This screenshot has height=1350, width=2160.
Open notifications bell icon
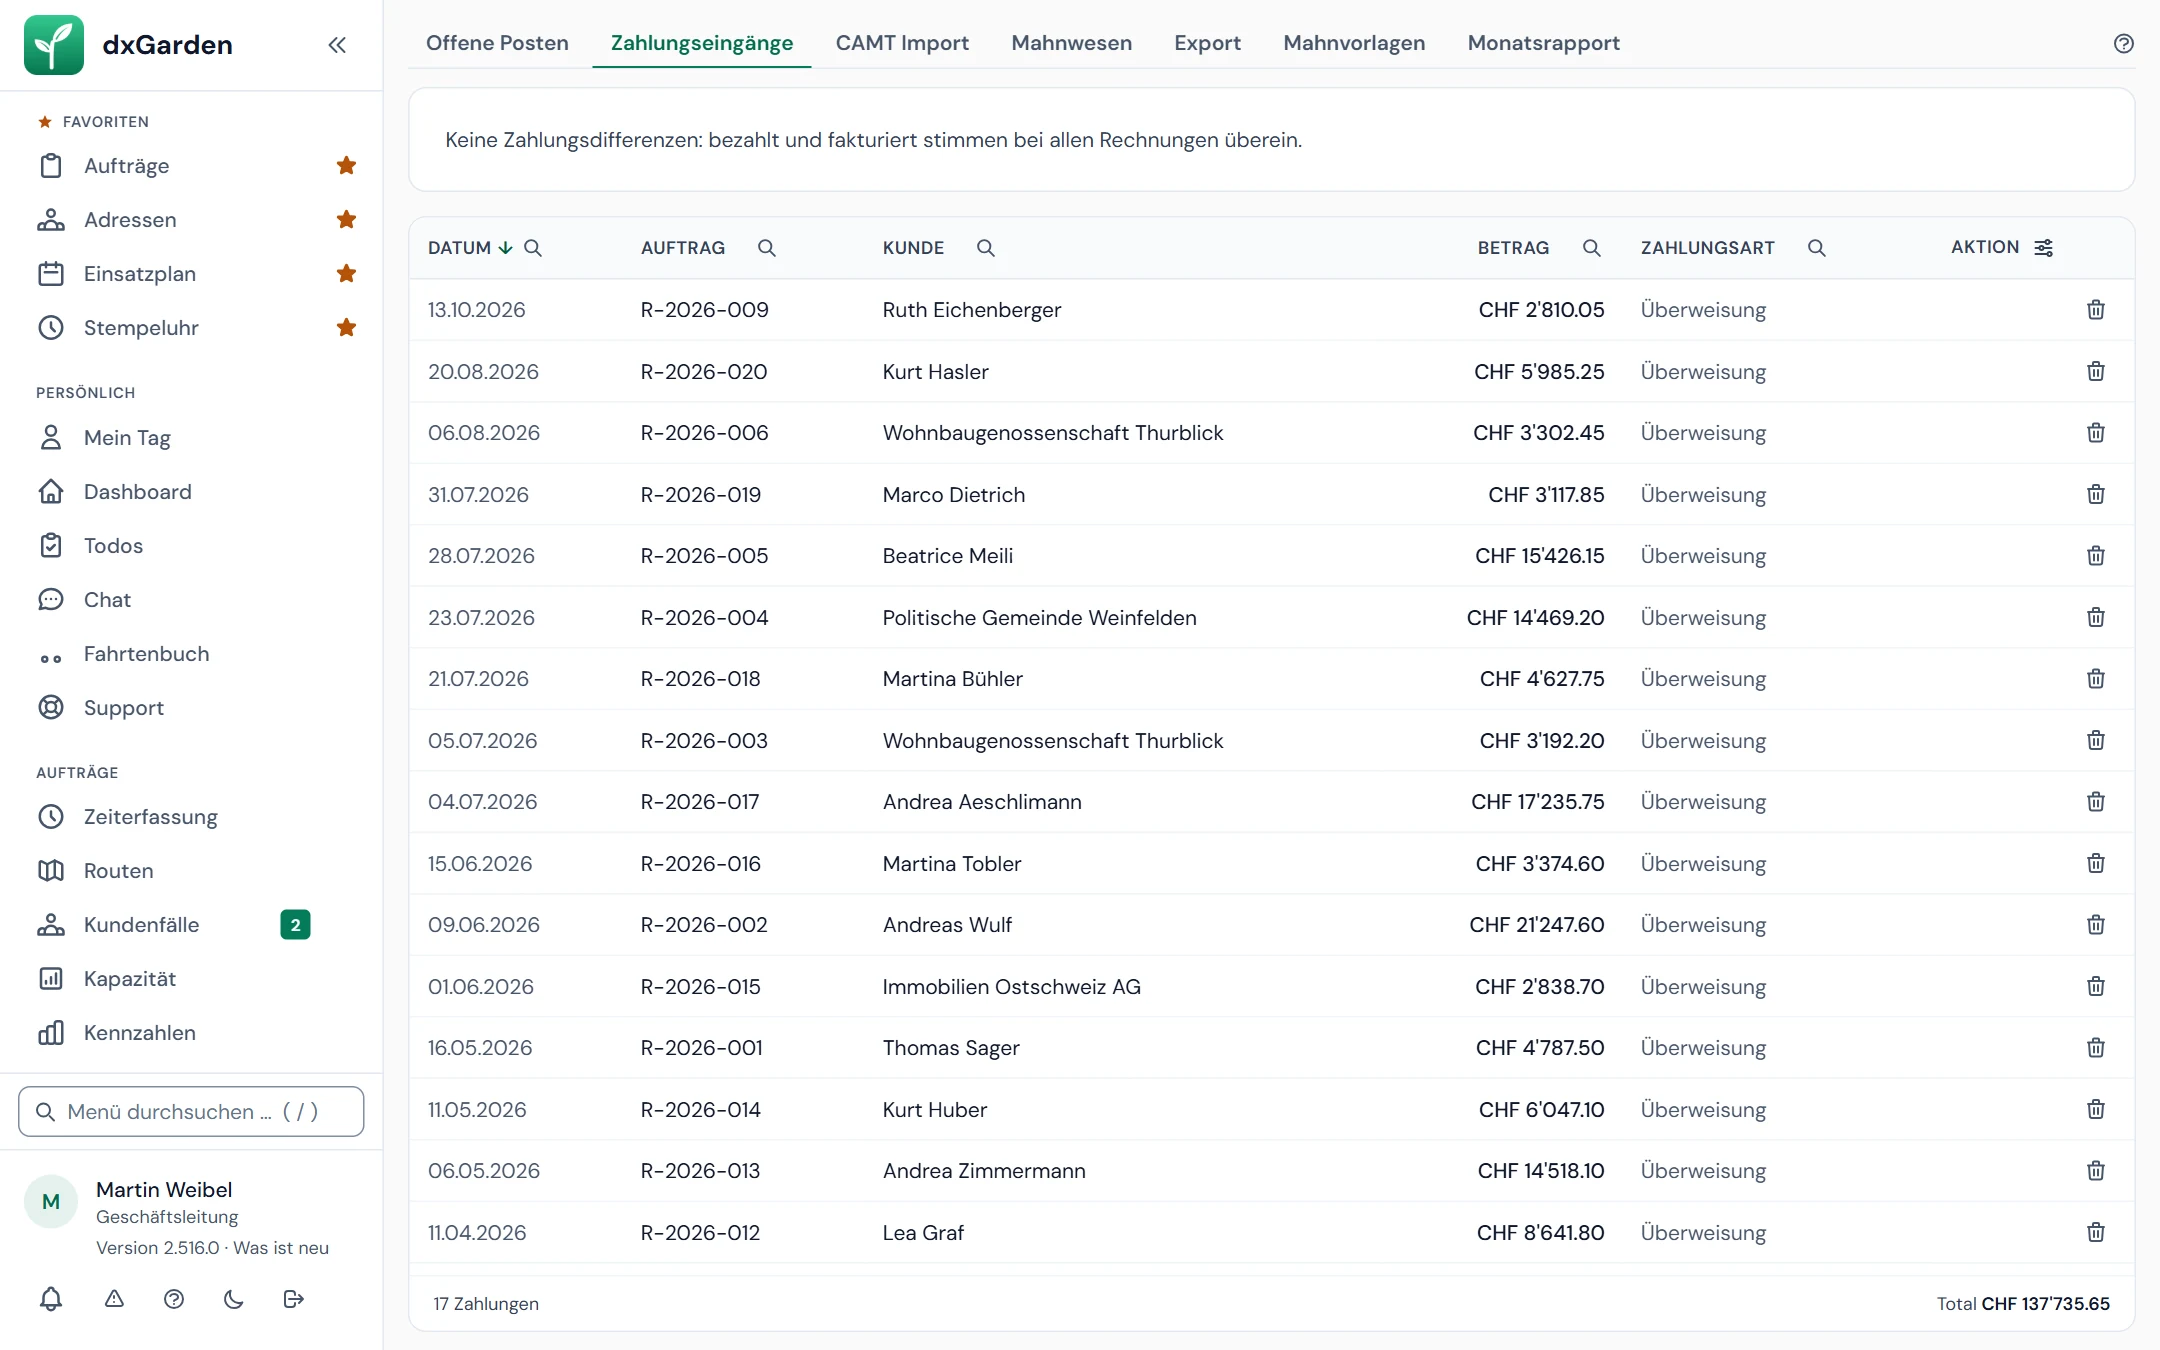click(51, 1299)
